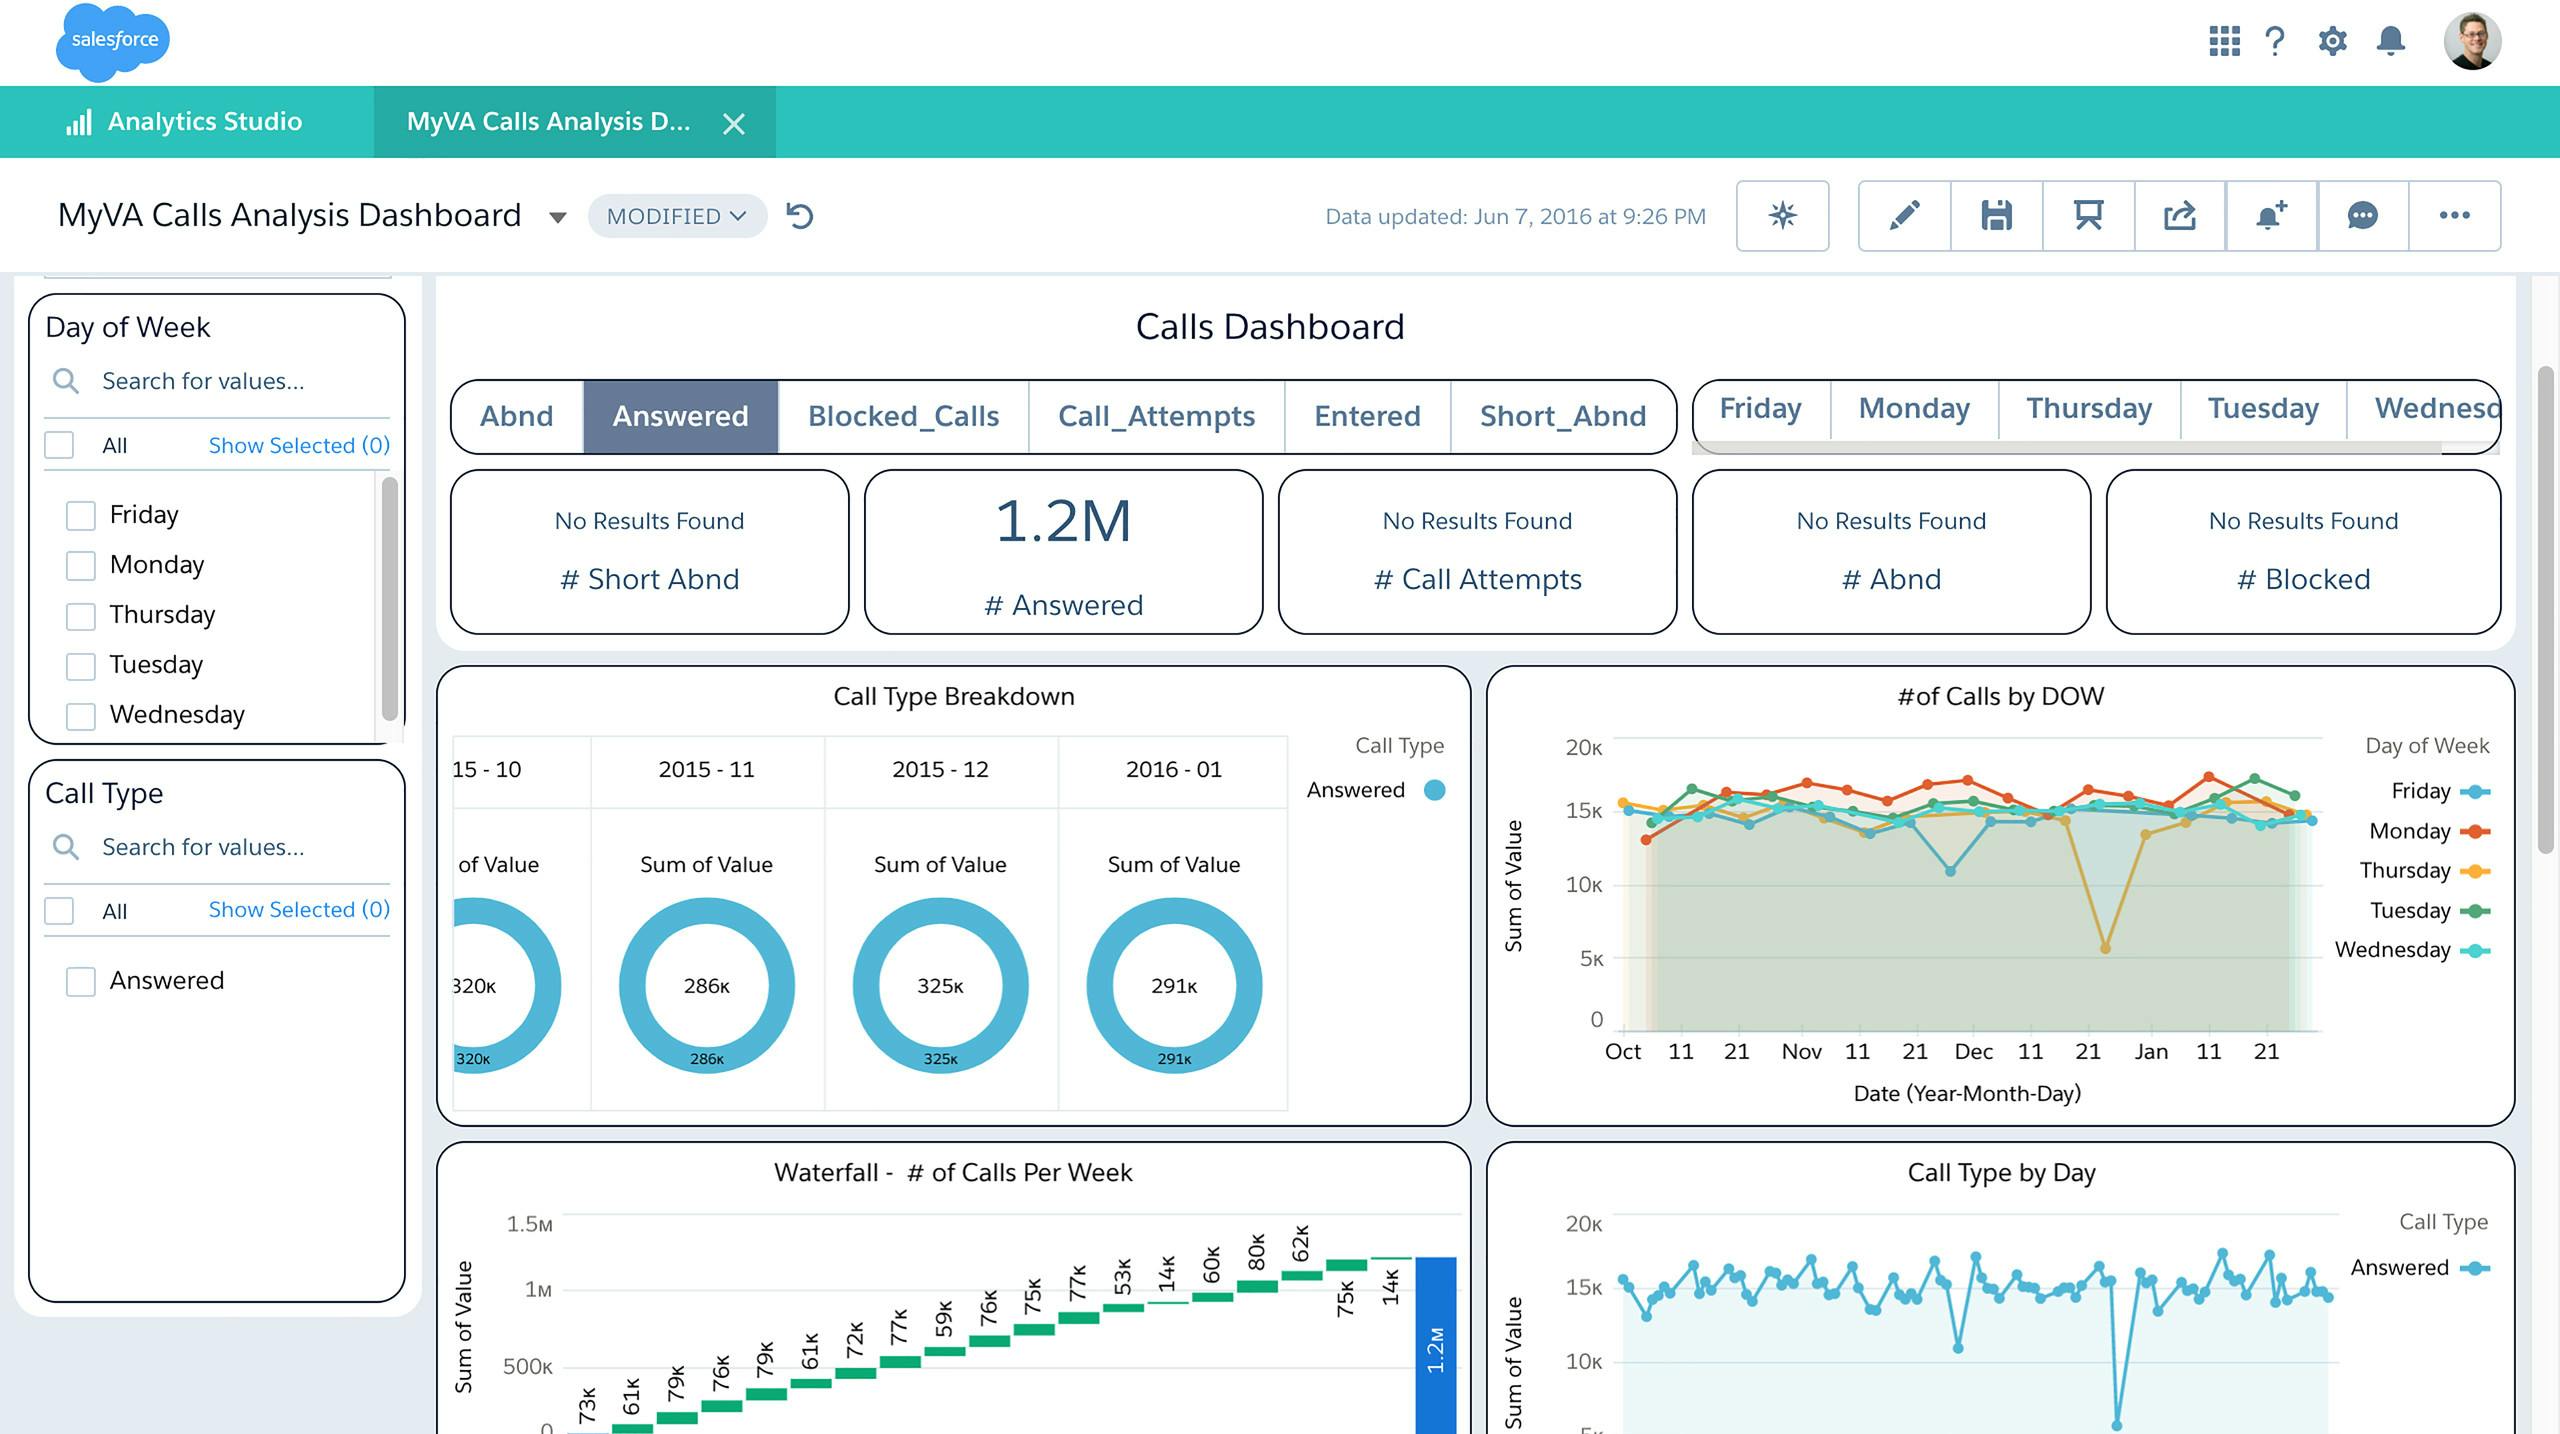2560x1434 pixels.
Task: Click the Call Type search magnifier icon
Action: 66,847
